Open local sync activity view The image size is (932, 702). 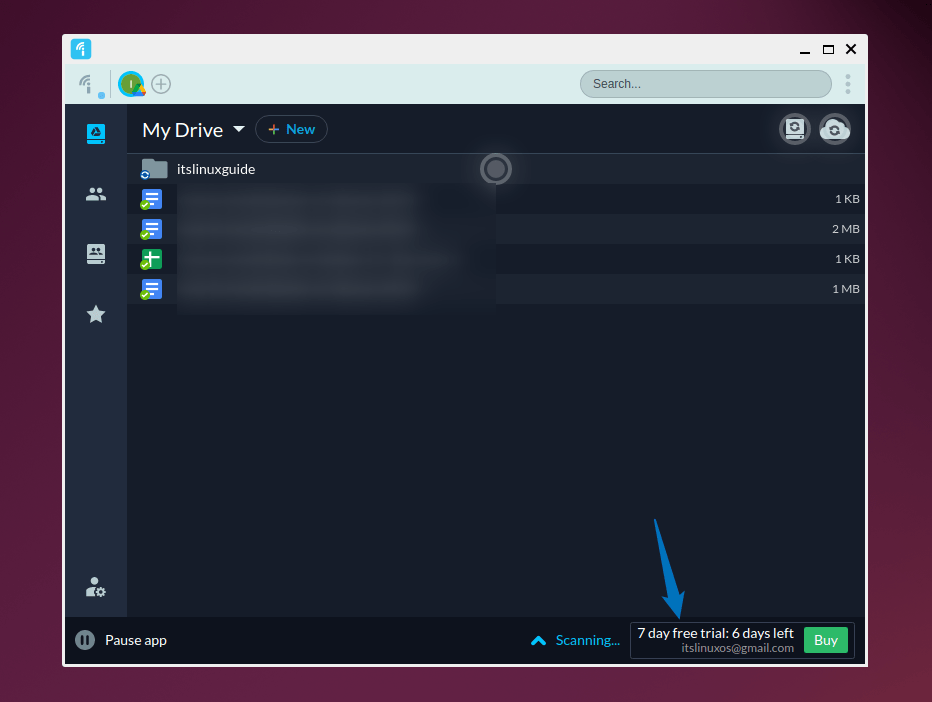(x=794, y=129)
